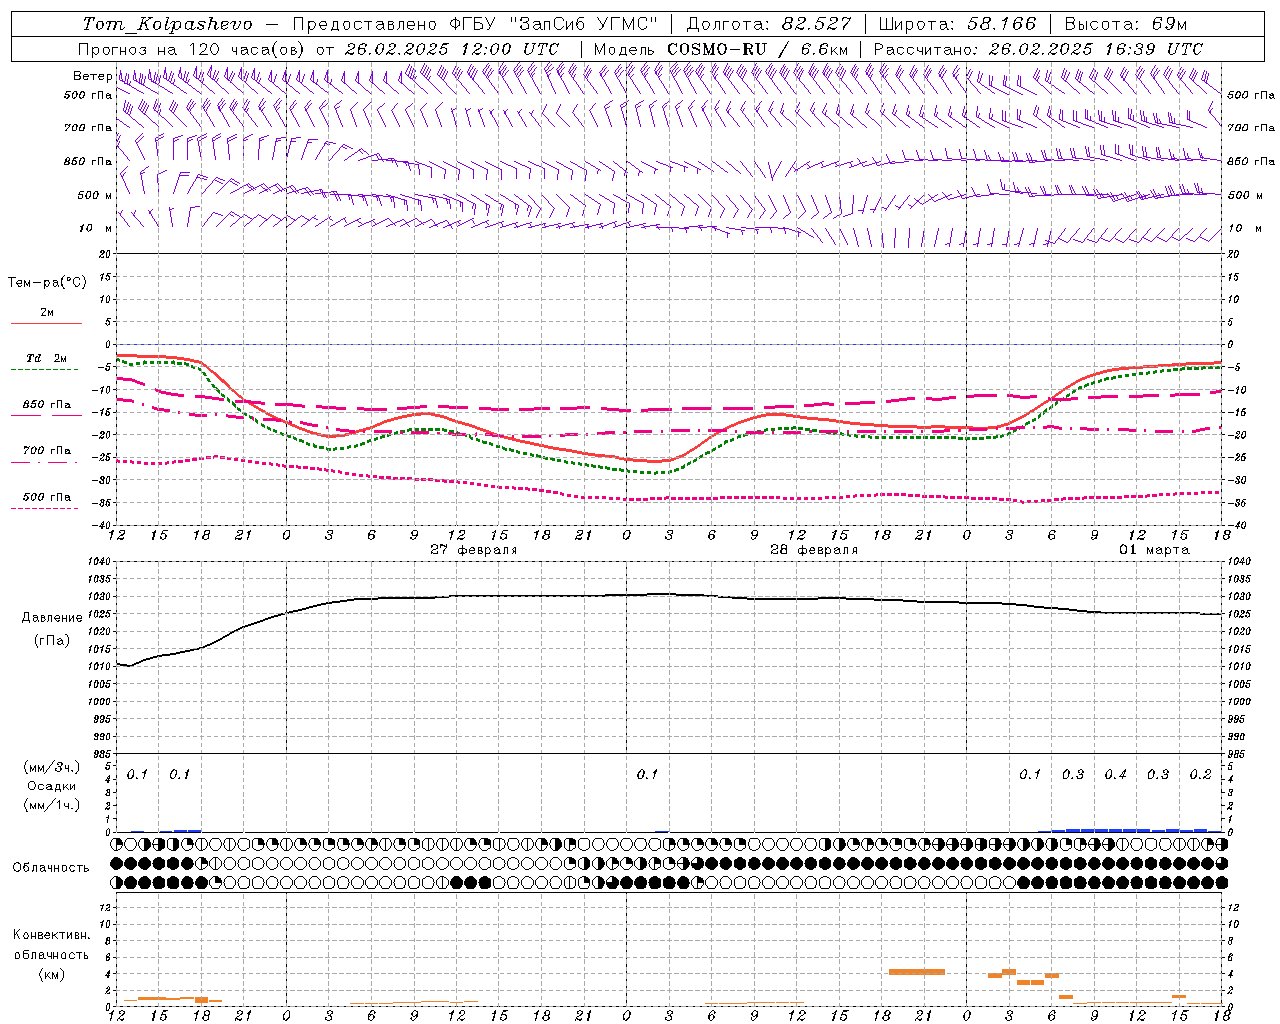Click the (гПа) unit under Давление

click(x=52, y=641)
